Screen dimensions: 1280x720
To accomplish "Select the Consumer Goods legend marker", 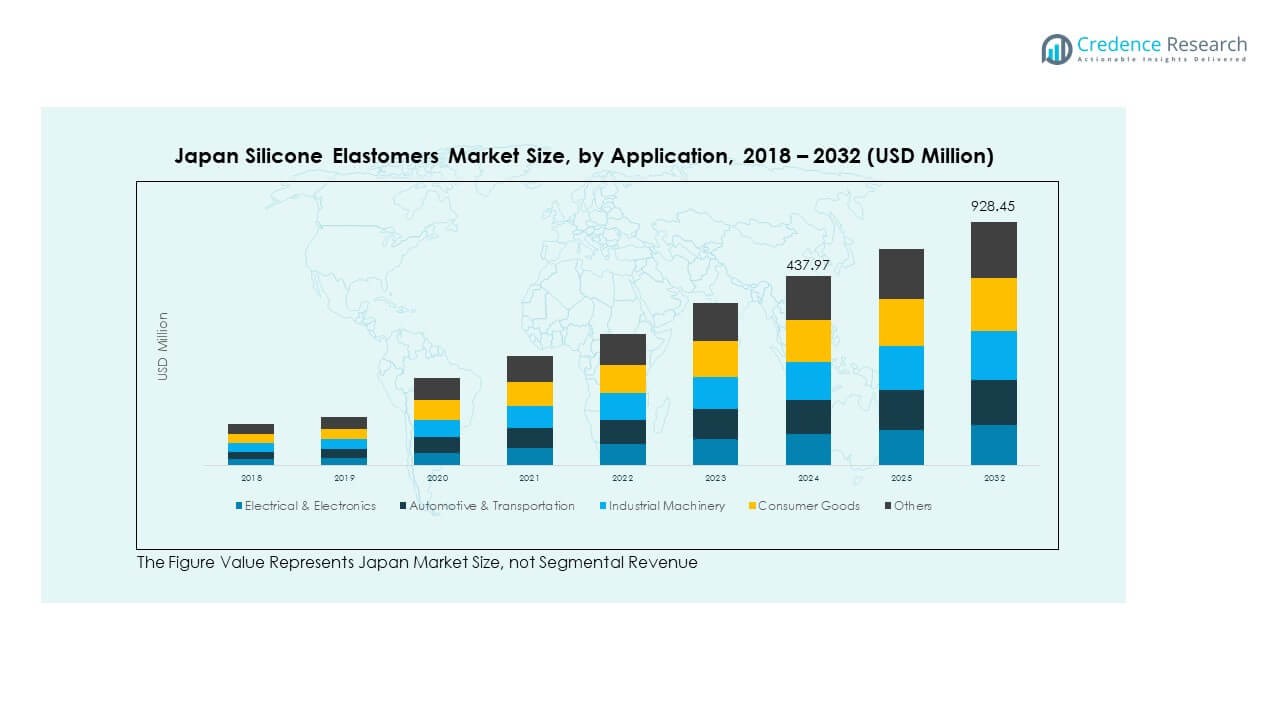I will coord(752,506).
